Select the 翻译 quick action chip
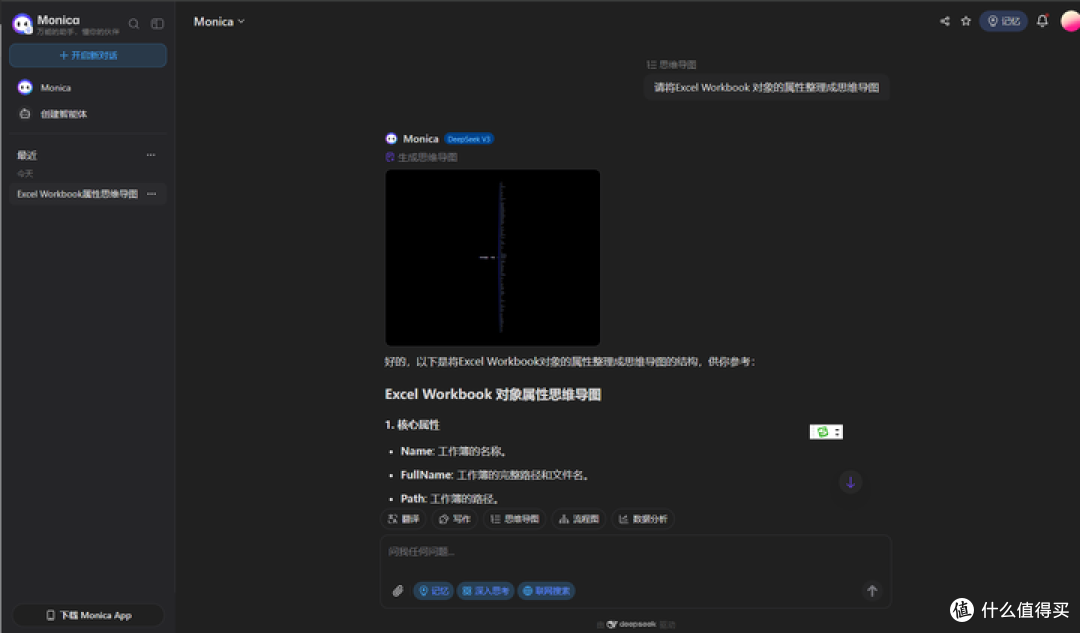 (404, 519)
